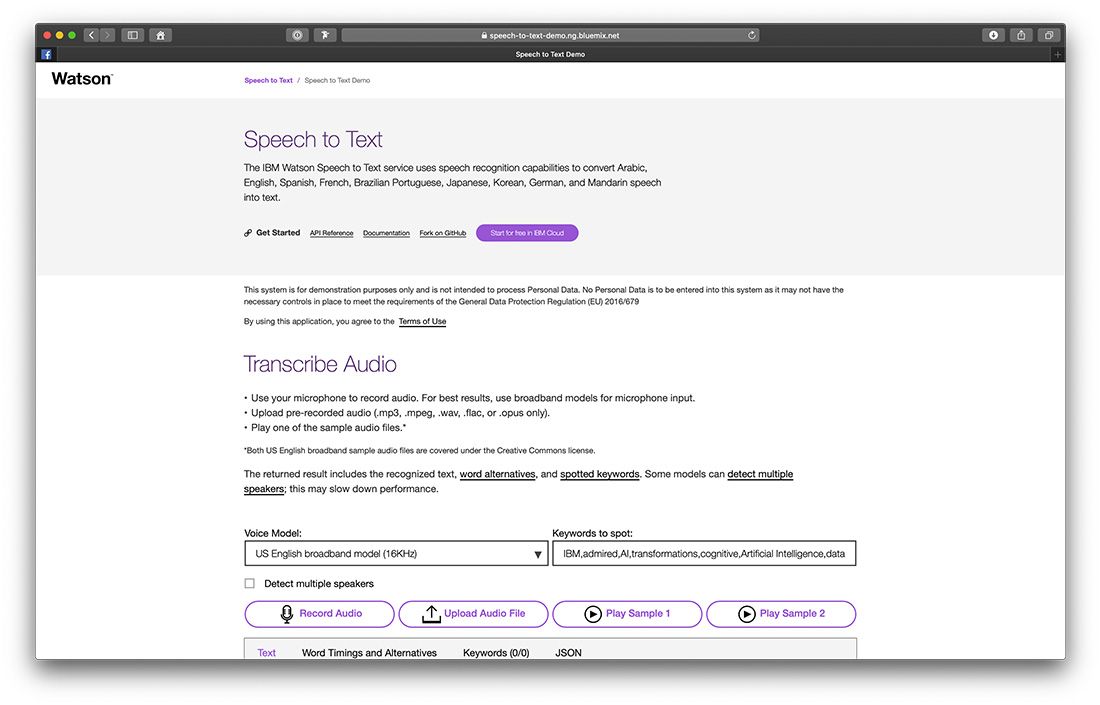Image resolution: width=1100 pixels, height=705 pixels.
Task: Open the Keywords (0/0) tab
Action: 496,652
